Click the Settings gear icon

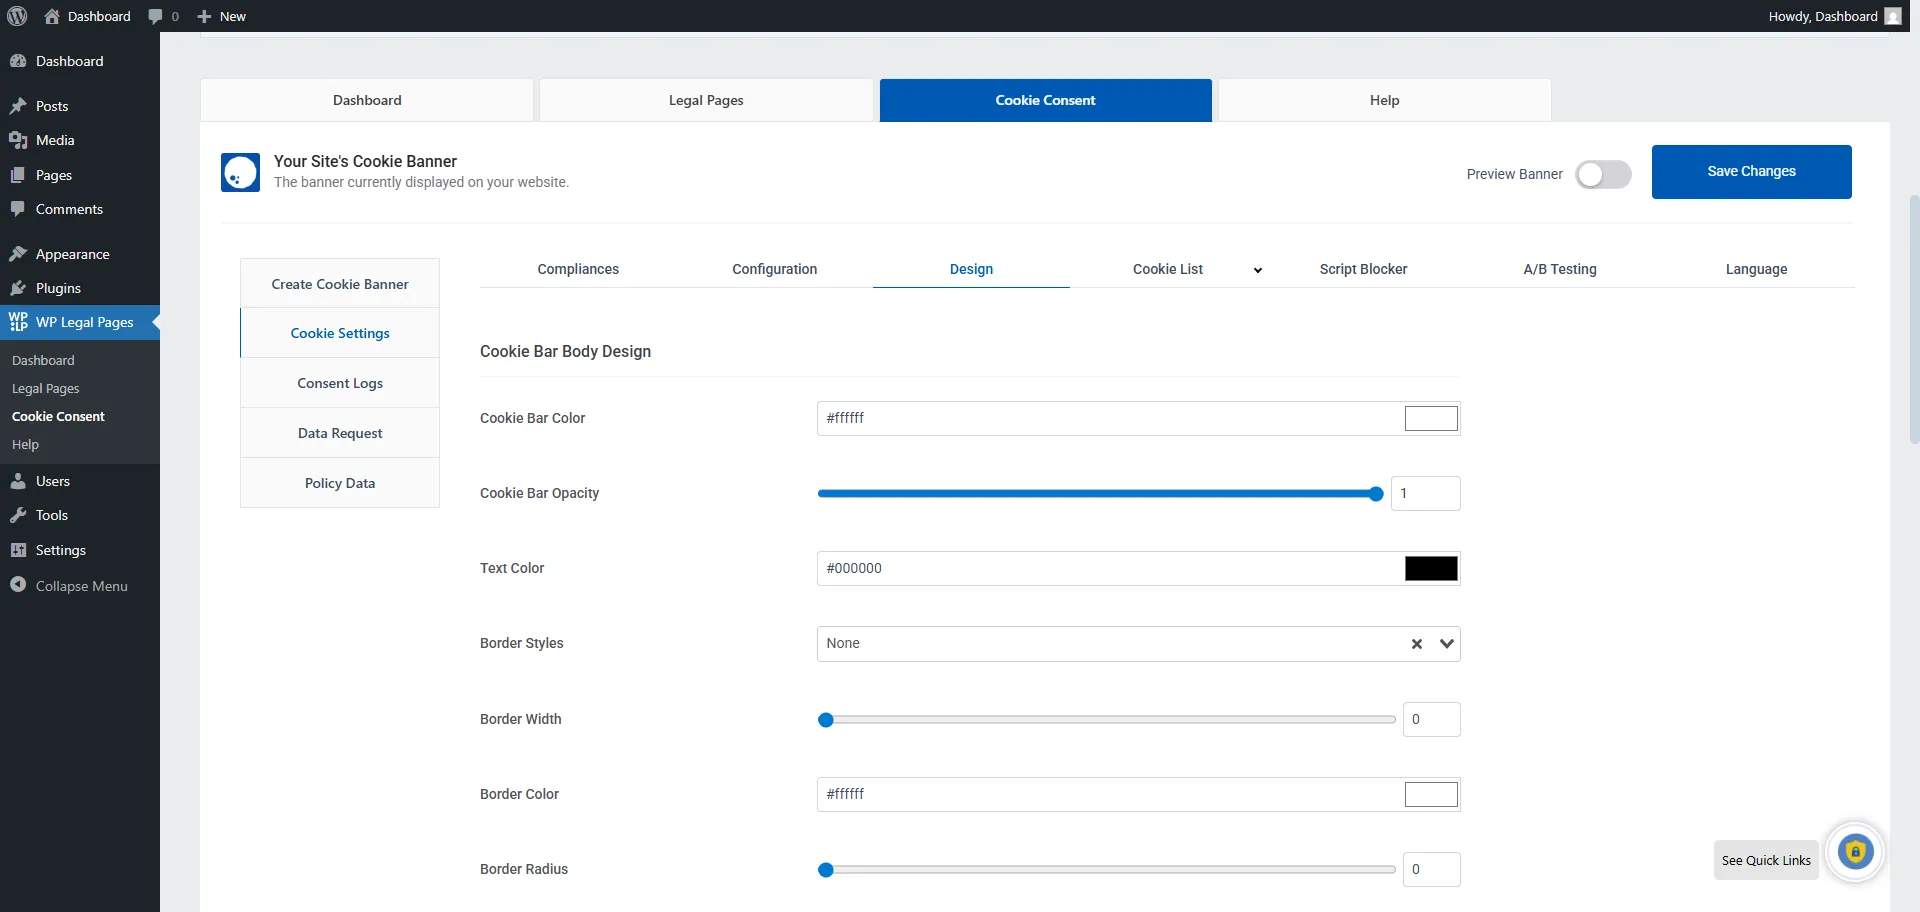(x=18, y=549)
